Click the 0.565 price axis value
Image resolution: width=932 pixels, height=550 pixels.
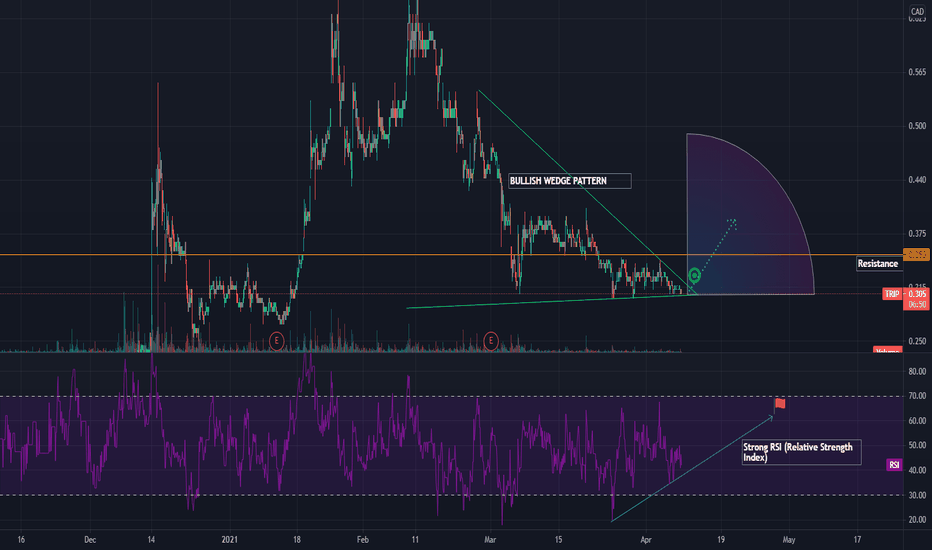point(917,72)
